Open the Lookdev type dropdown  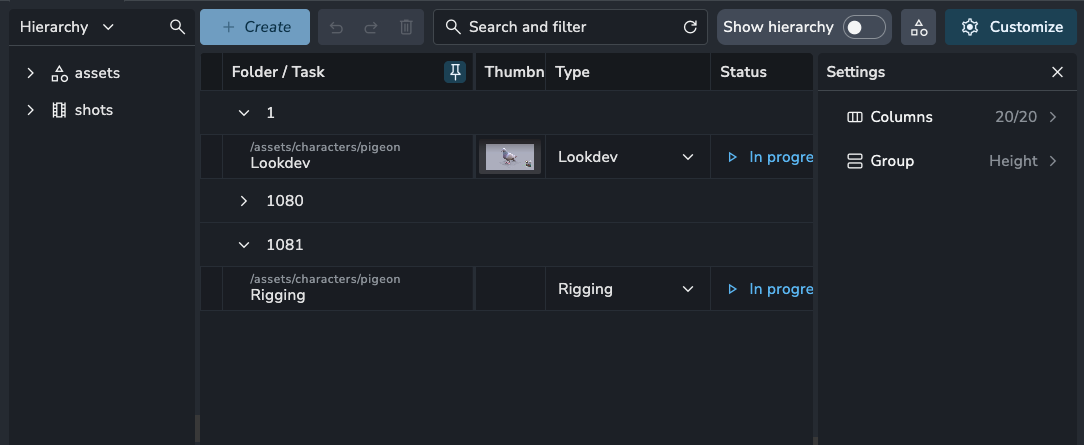pyautogui.click(x=687, y=157)
